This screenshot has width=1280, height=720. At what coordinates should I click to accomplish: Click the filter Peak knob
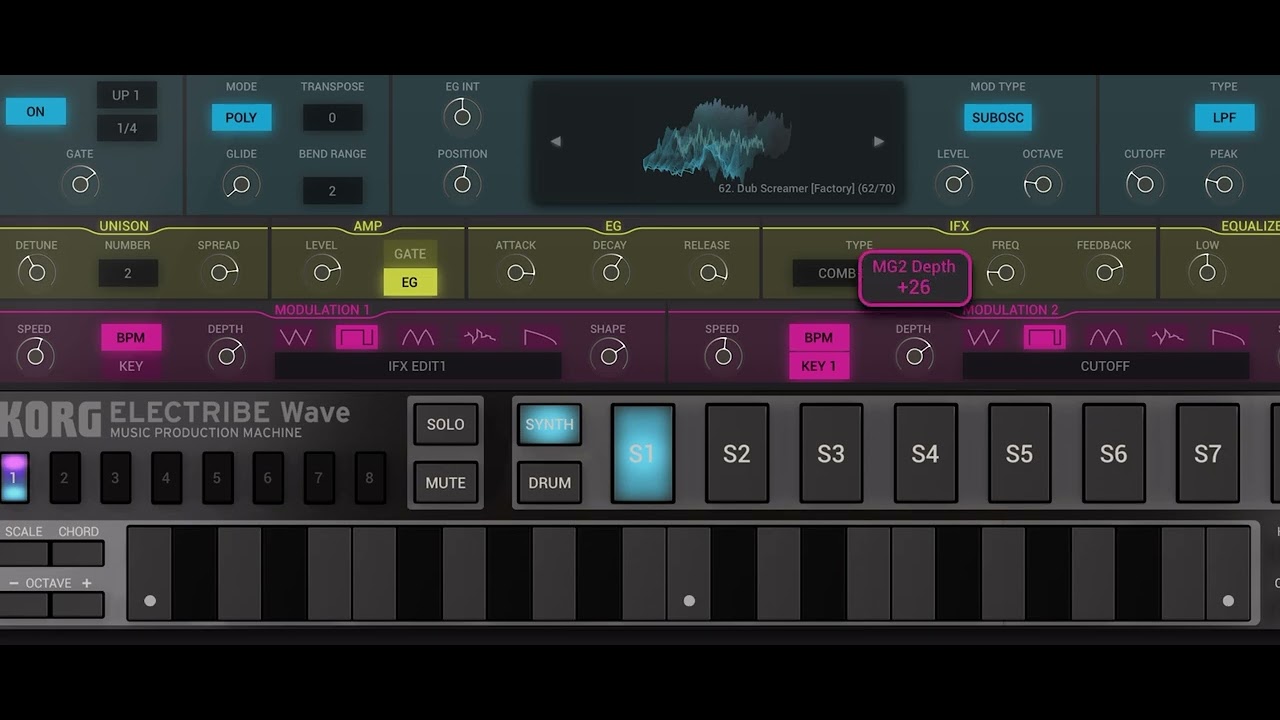(1223, 183)
